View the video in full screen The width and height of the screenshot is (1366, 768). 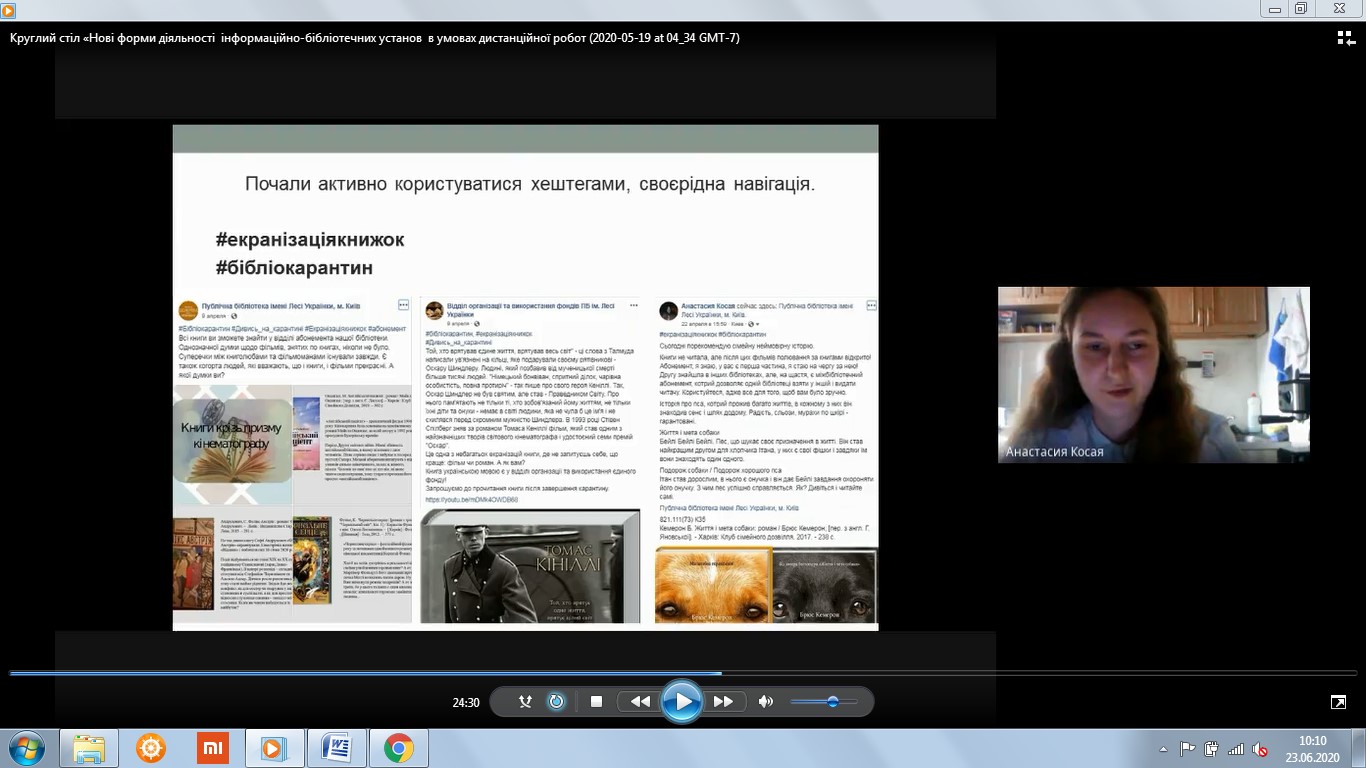point(1338,702)
